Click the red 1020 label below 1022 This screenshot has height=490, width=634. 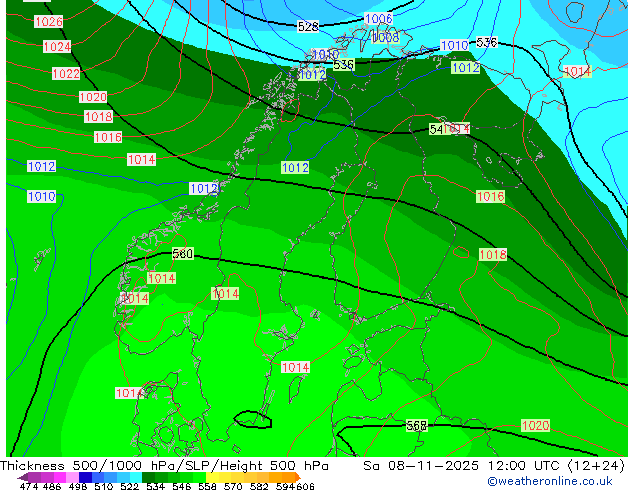point(93,97)
